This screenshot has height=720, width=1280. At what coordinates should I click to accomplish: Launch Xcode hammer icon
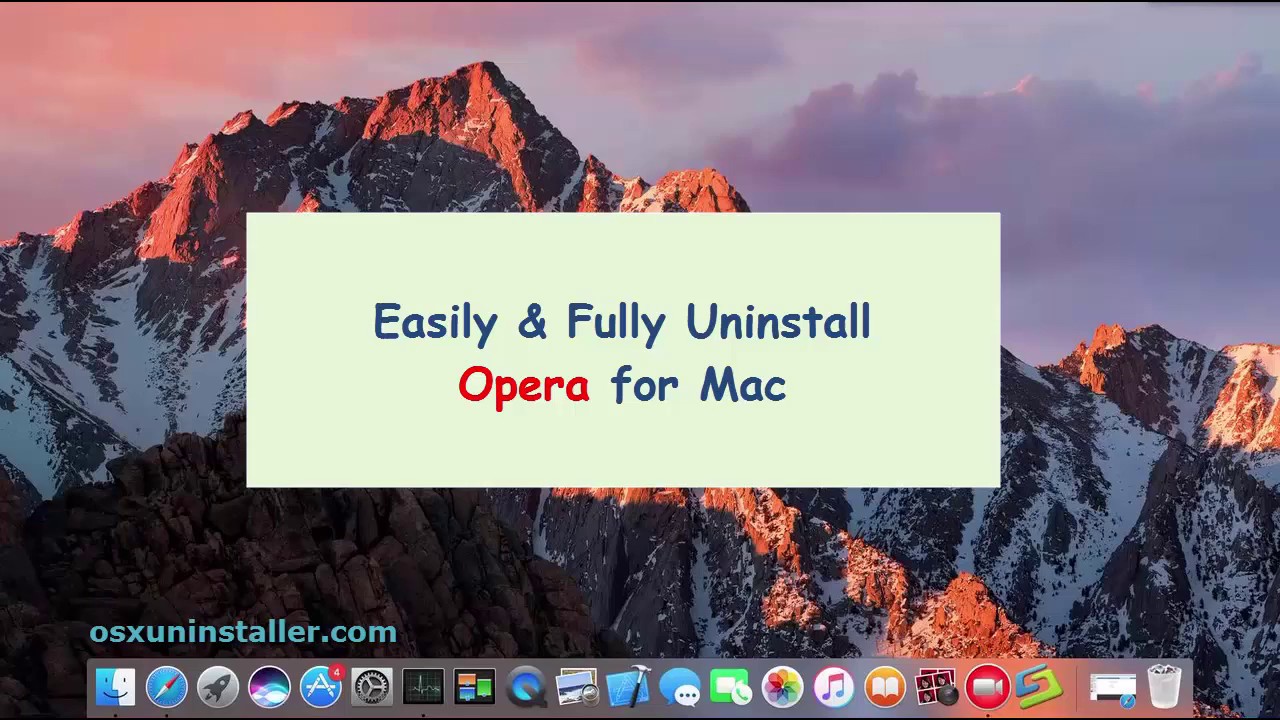pyautogui.click(x=628, y=687)
